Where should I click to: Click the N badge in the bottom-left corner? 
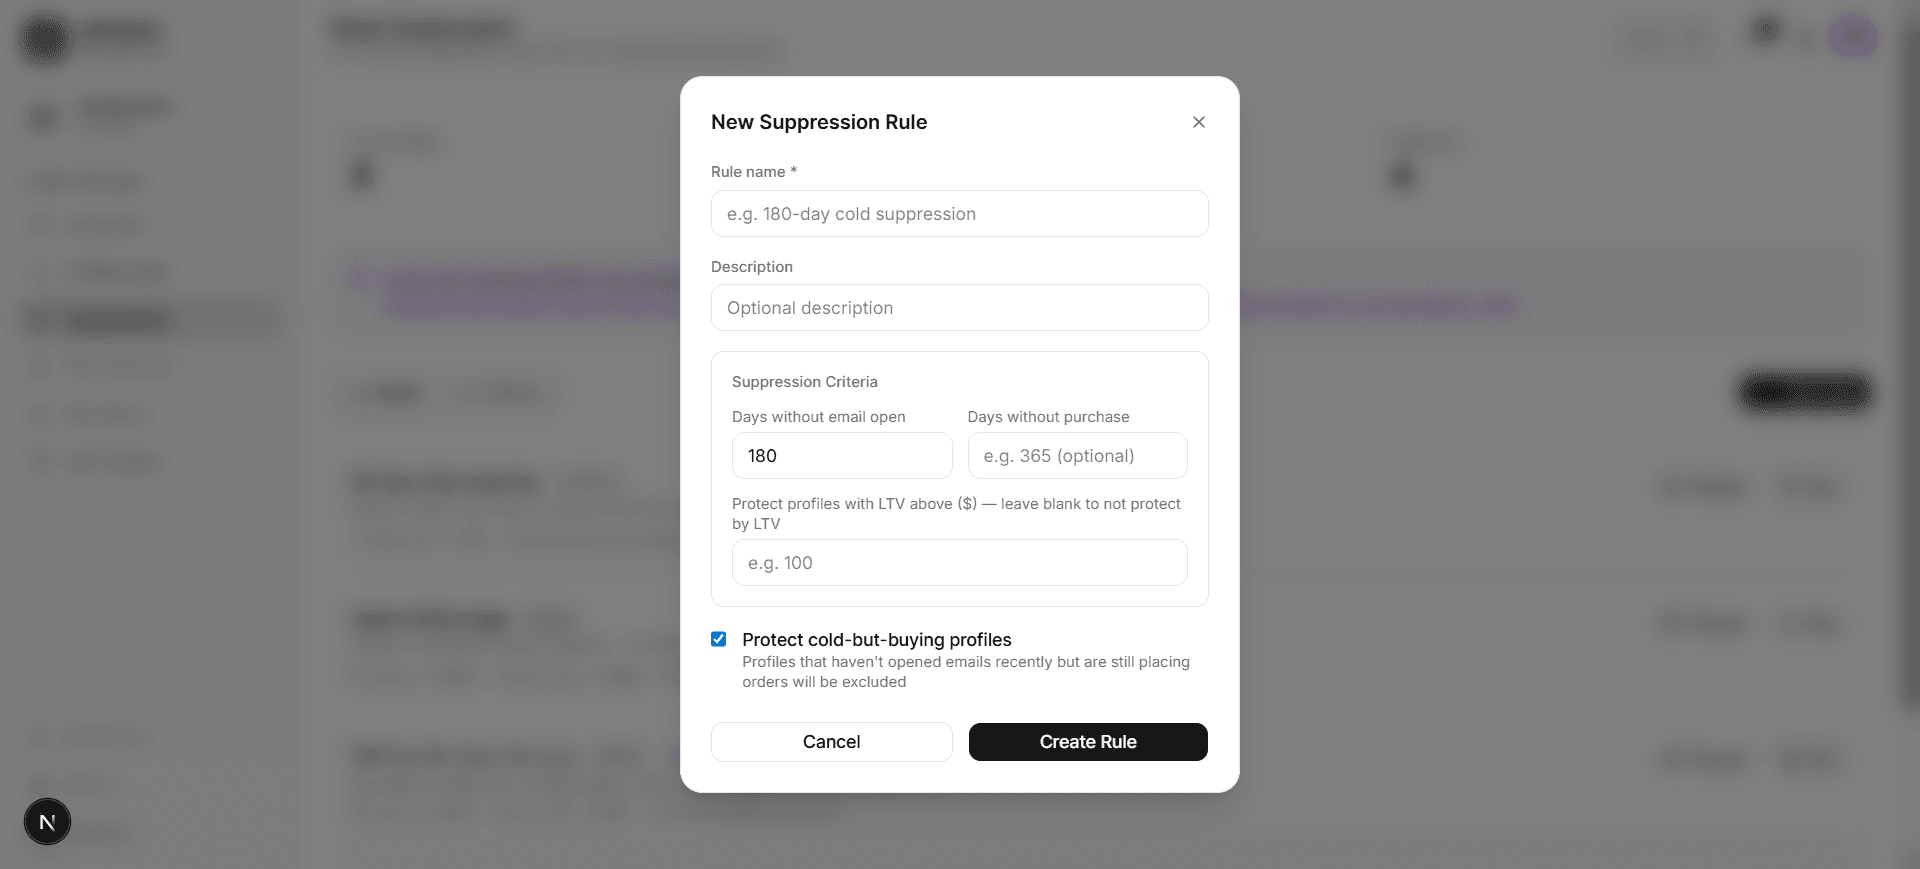pyautogui.click(x=47, y=821)
